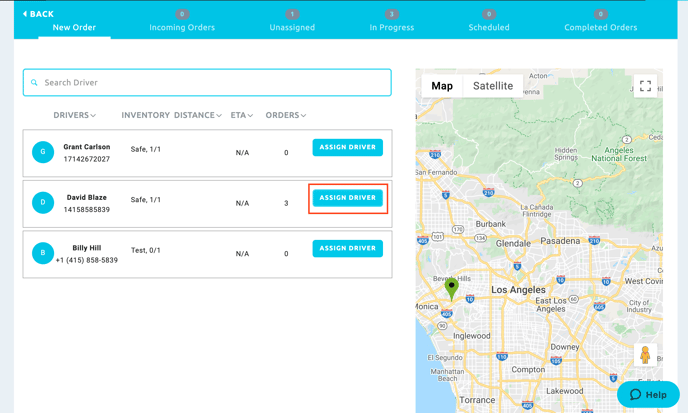
Task: Click the Scheduled count badge
Action: 489,14
